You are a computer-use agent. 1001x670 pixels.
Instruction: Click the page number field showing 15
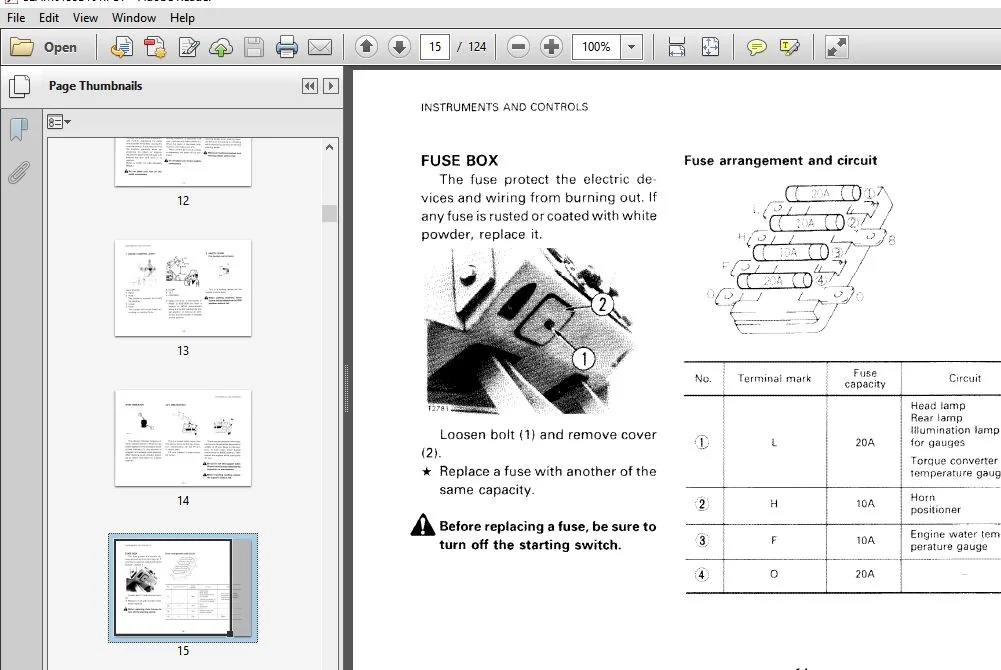pyautogui.click(x=435, y=47)
